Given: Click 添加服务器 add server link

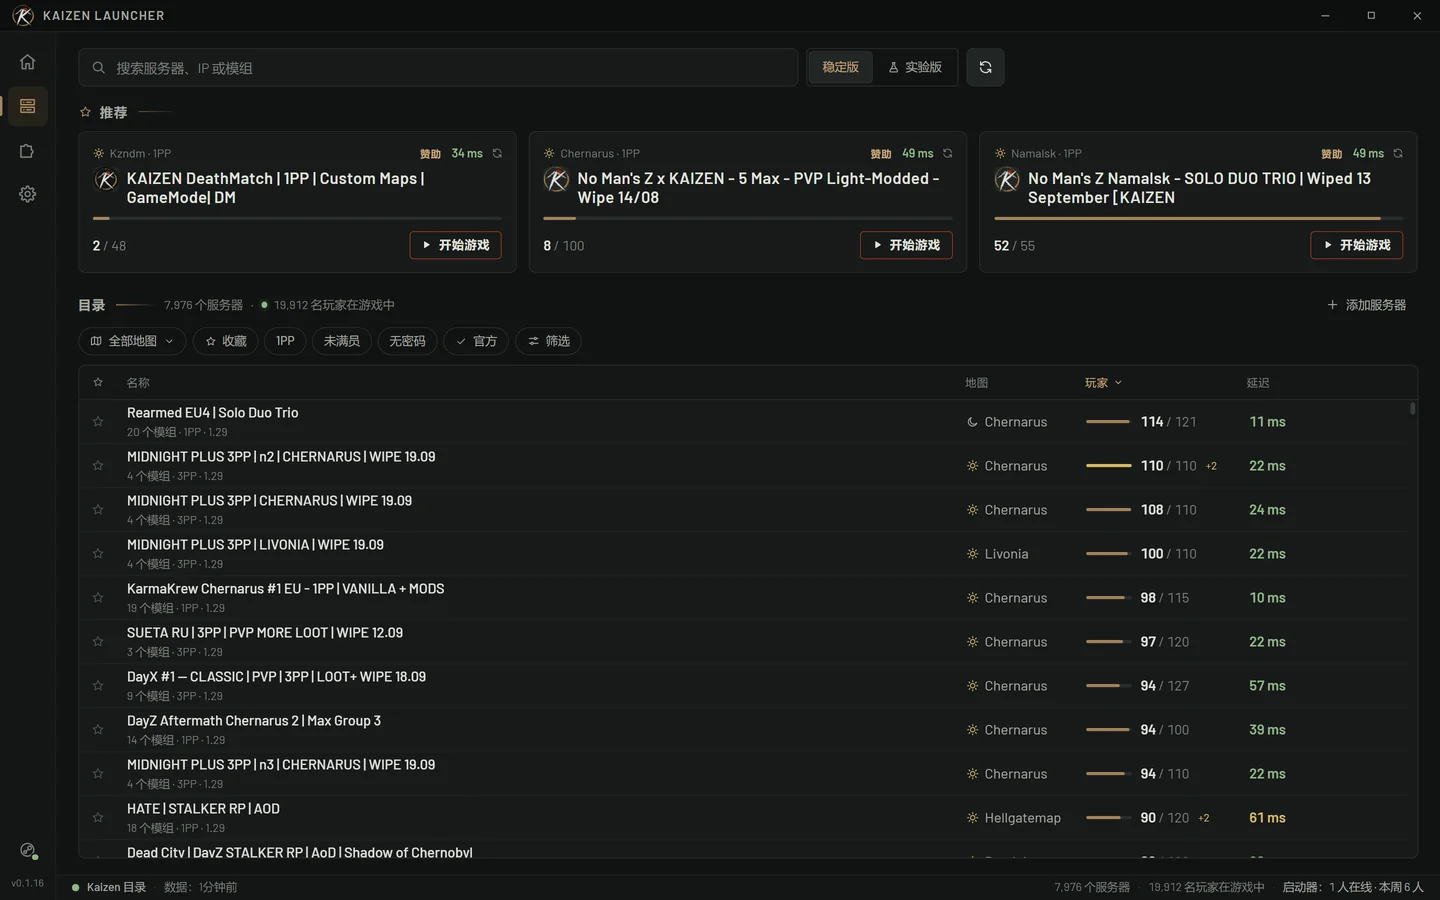Looking at the screenshot, I should tap(1366, 305).
